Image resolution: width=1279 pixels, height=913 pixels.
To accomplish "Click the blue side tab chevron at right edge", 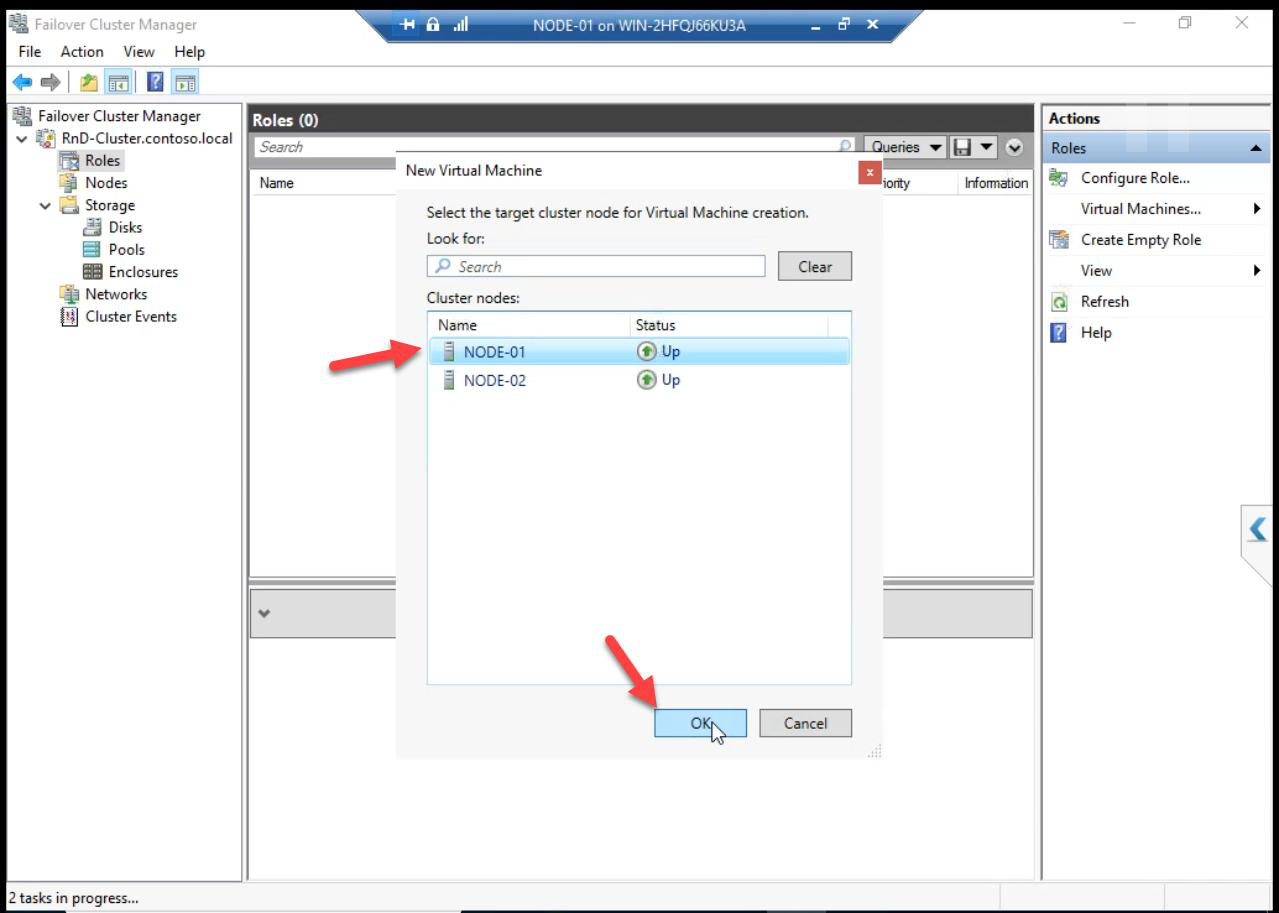I will (x=1257, y=529).
